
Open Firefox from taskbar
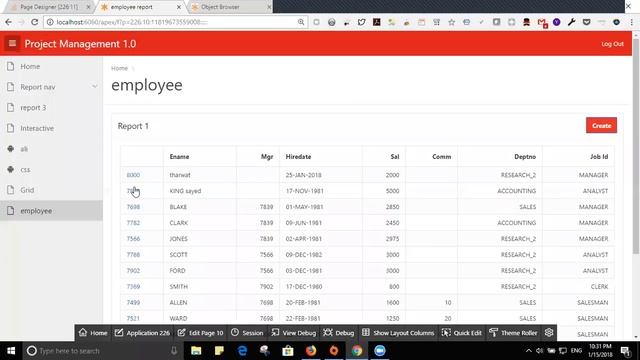[x=311, y=351]
